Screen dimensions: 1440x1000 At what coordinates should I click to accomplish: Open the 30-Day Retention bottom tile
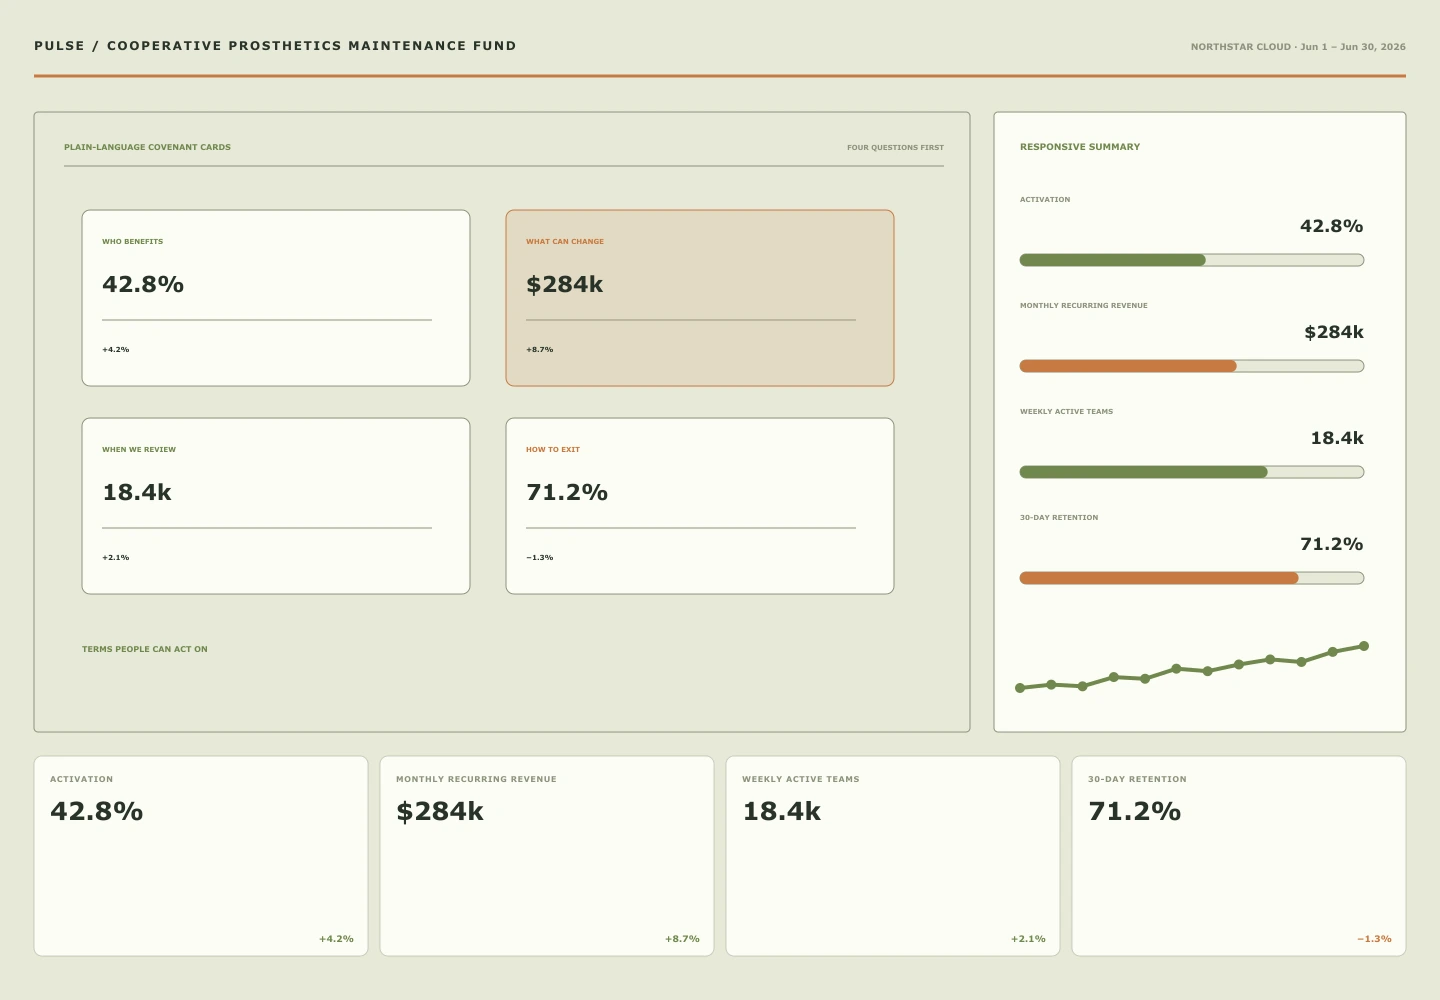click(1239, 856)
